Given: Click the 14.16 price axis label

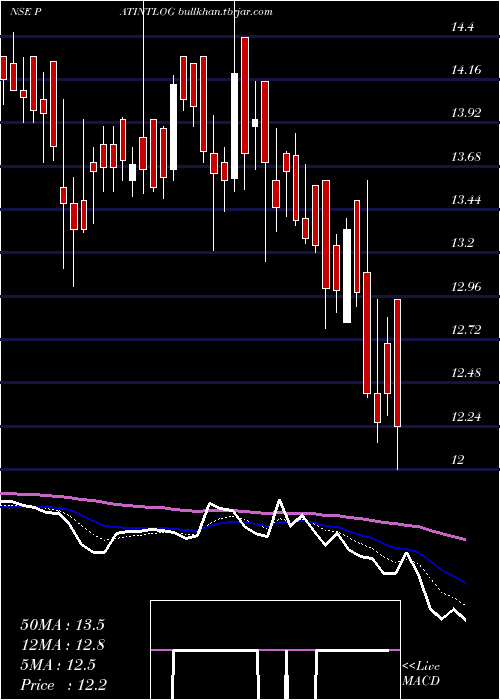Looking at the screenshot, I should pos(466,70).
